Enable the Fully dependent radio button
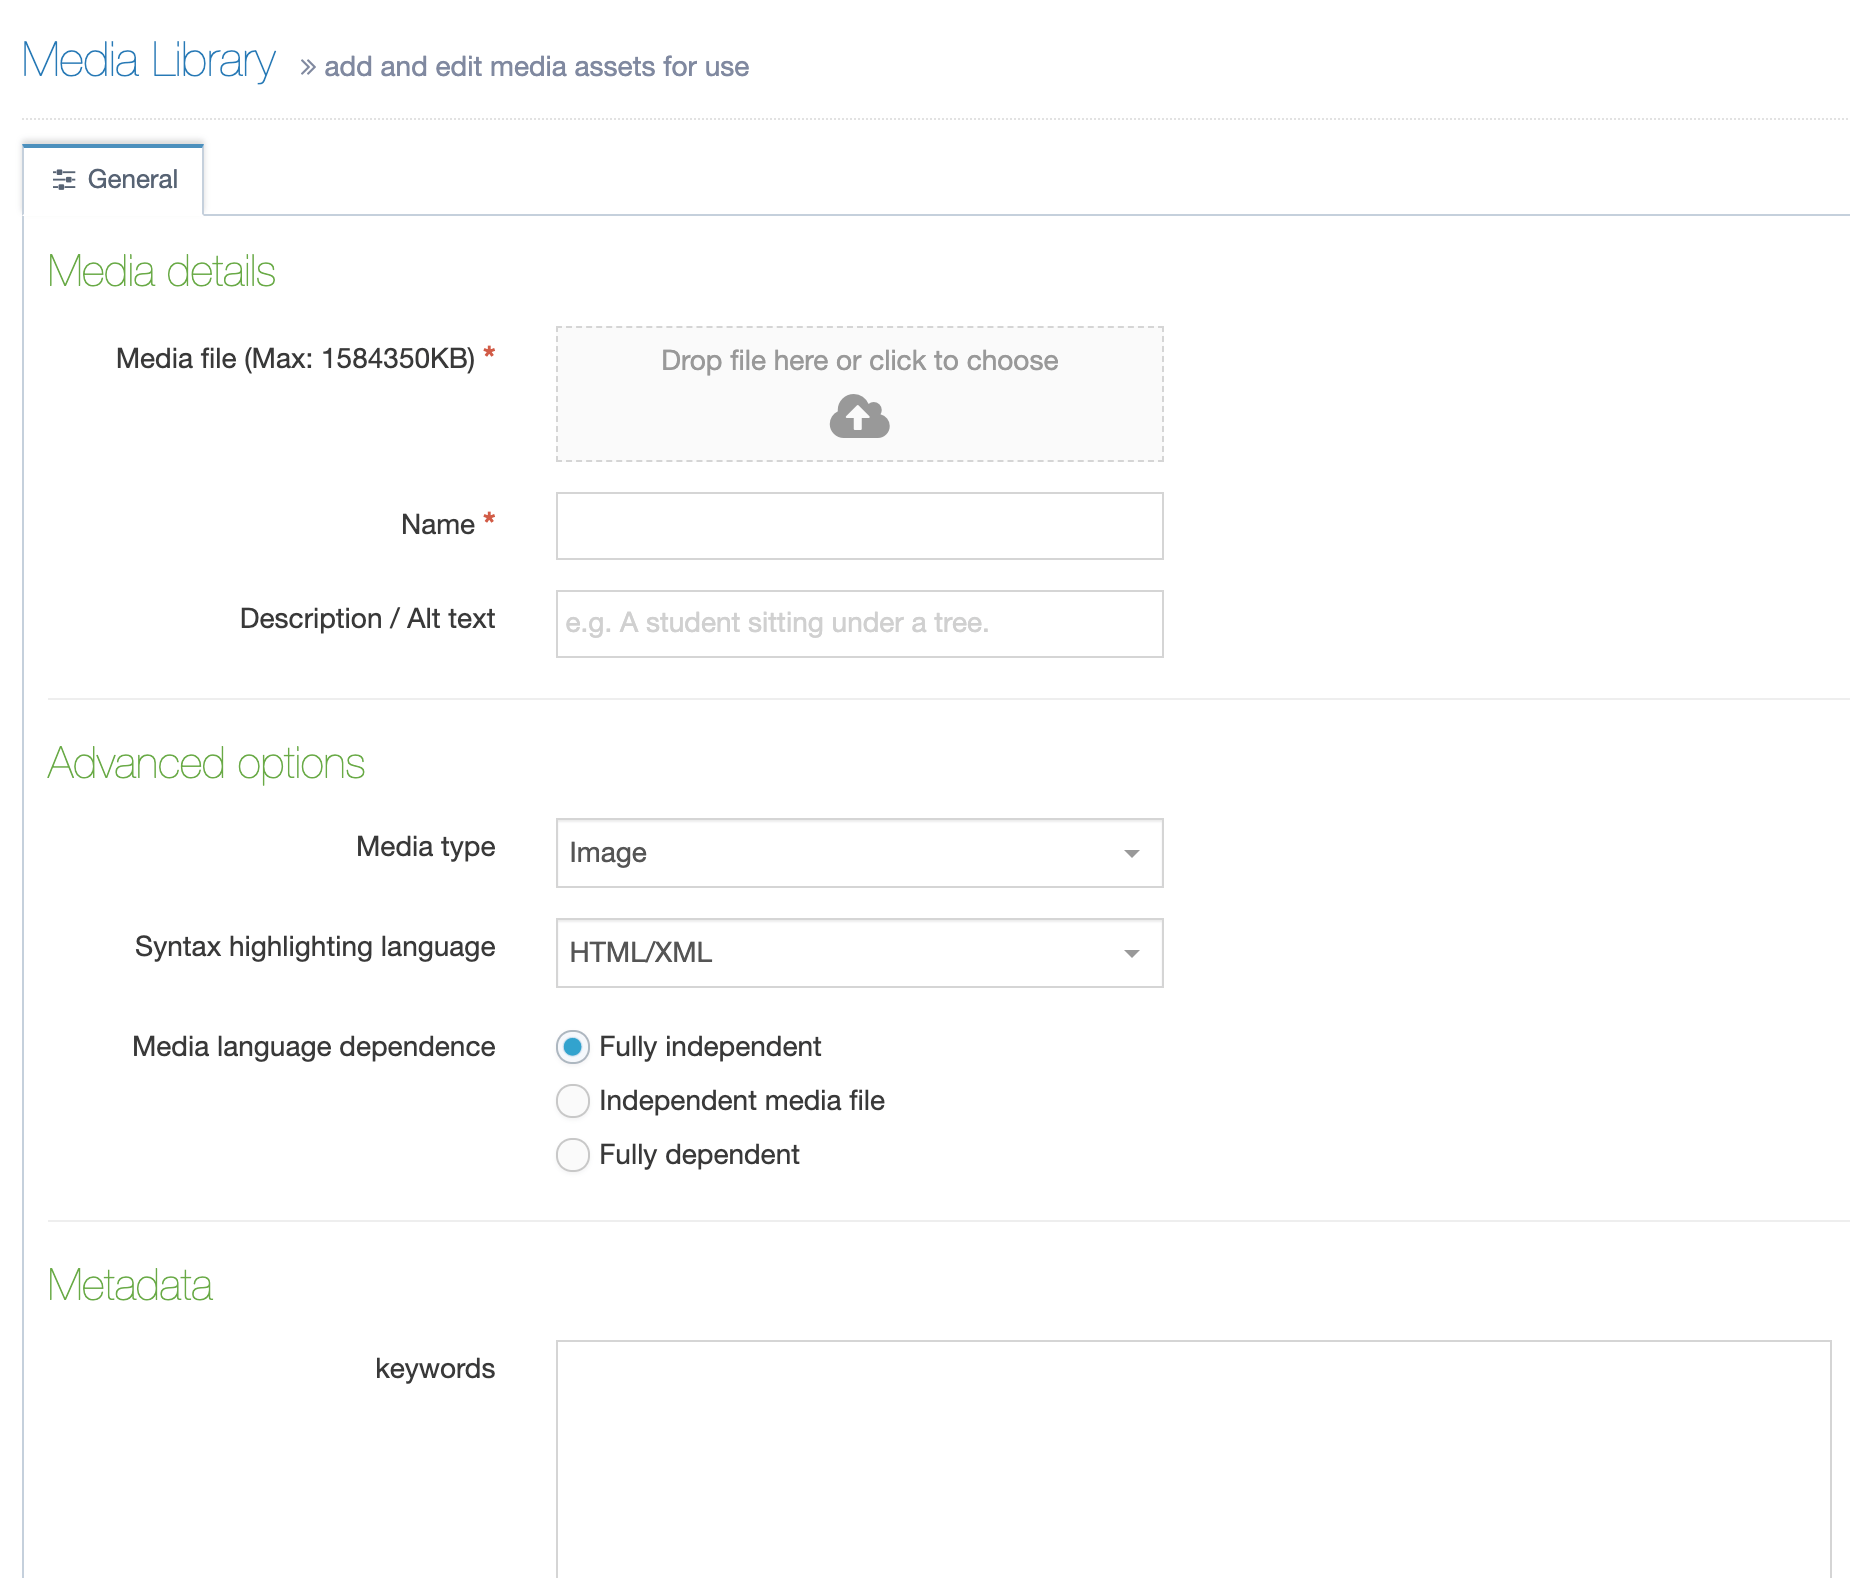 tap(572, 1155)
